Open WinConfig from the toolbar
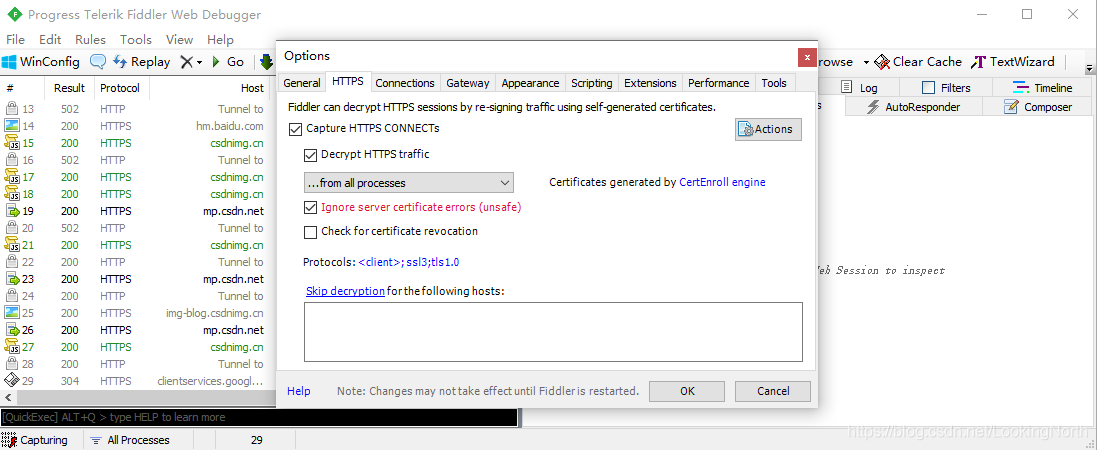Screen dimensions: 1097x450 [x=41, y=62]
